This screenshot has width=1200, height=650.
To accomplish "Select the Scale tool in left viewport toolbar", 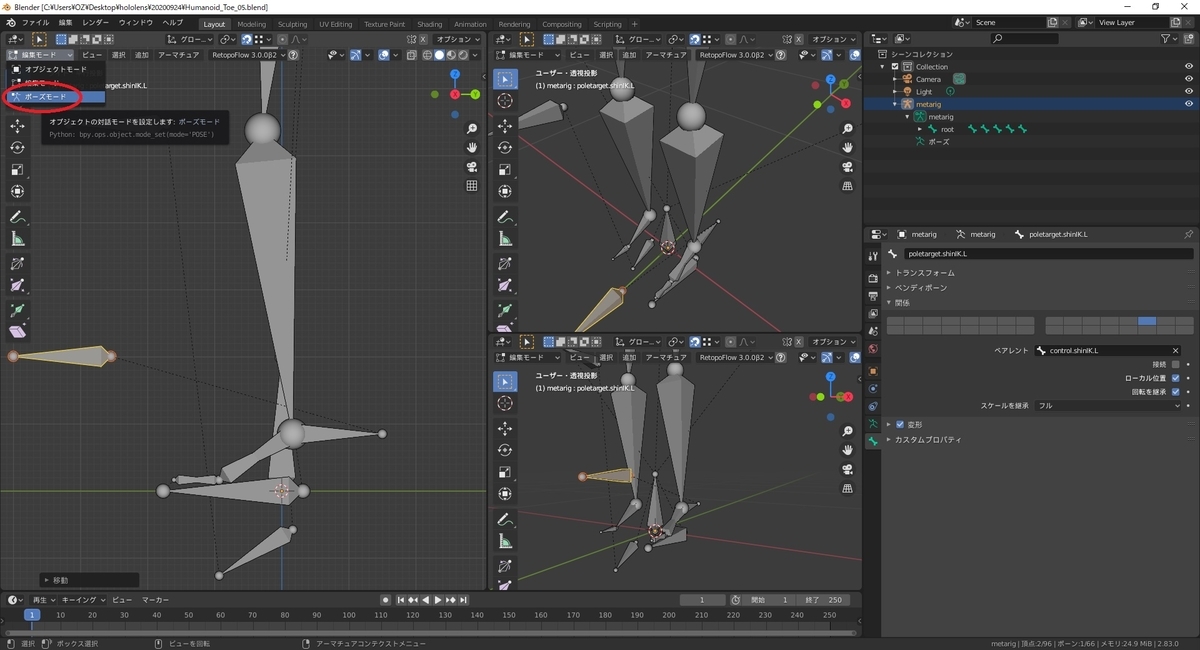I will [18, 170].
